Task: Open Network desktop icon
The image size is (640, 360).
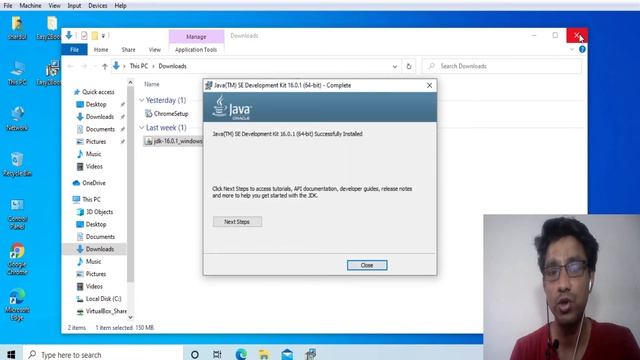Action: pyautogui.click(x=17, y=118)
